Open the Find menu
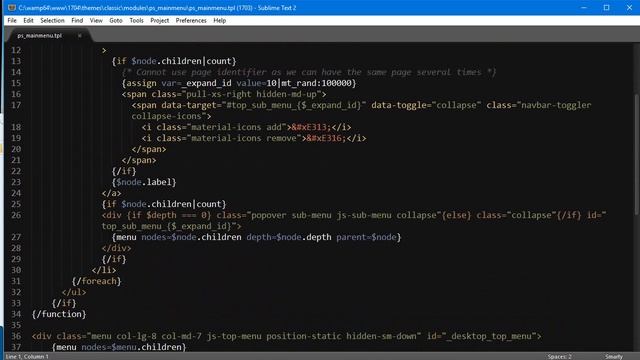 tap(77, 20)
